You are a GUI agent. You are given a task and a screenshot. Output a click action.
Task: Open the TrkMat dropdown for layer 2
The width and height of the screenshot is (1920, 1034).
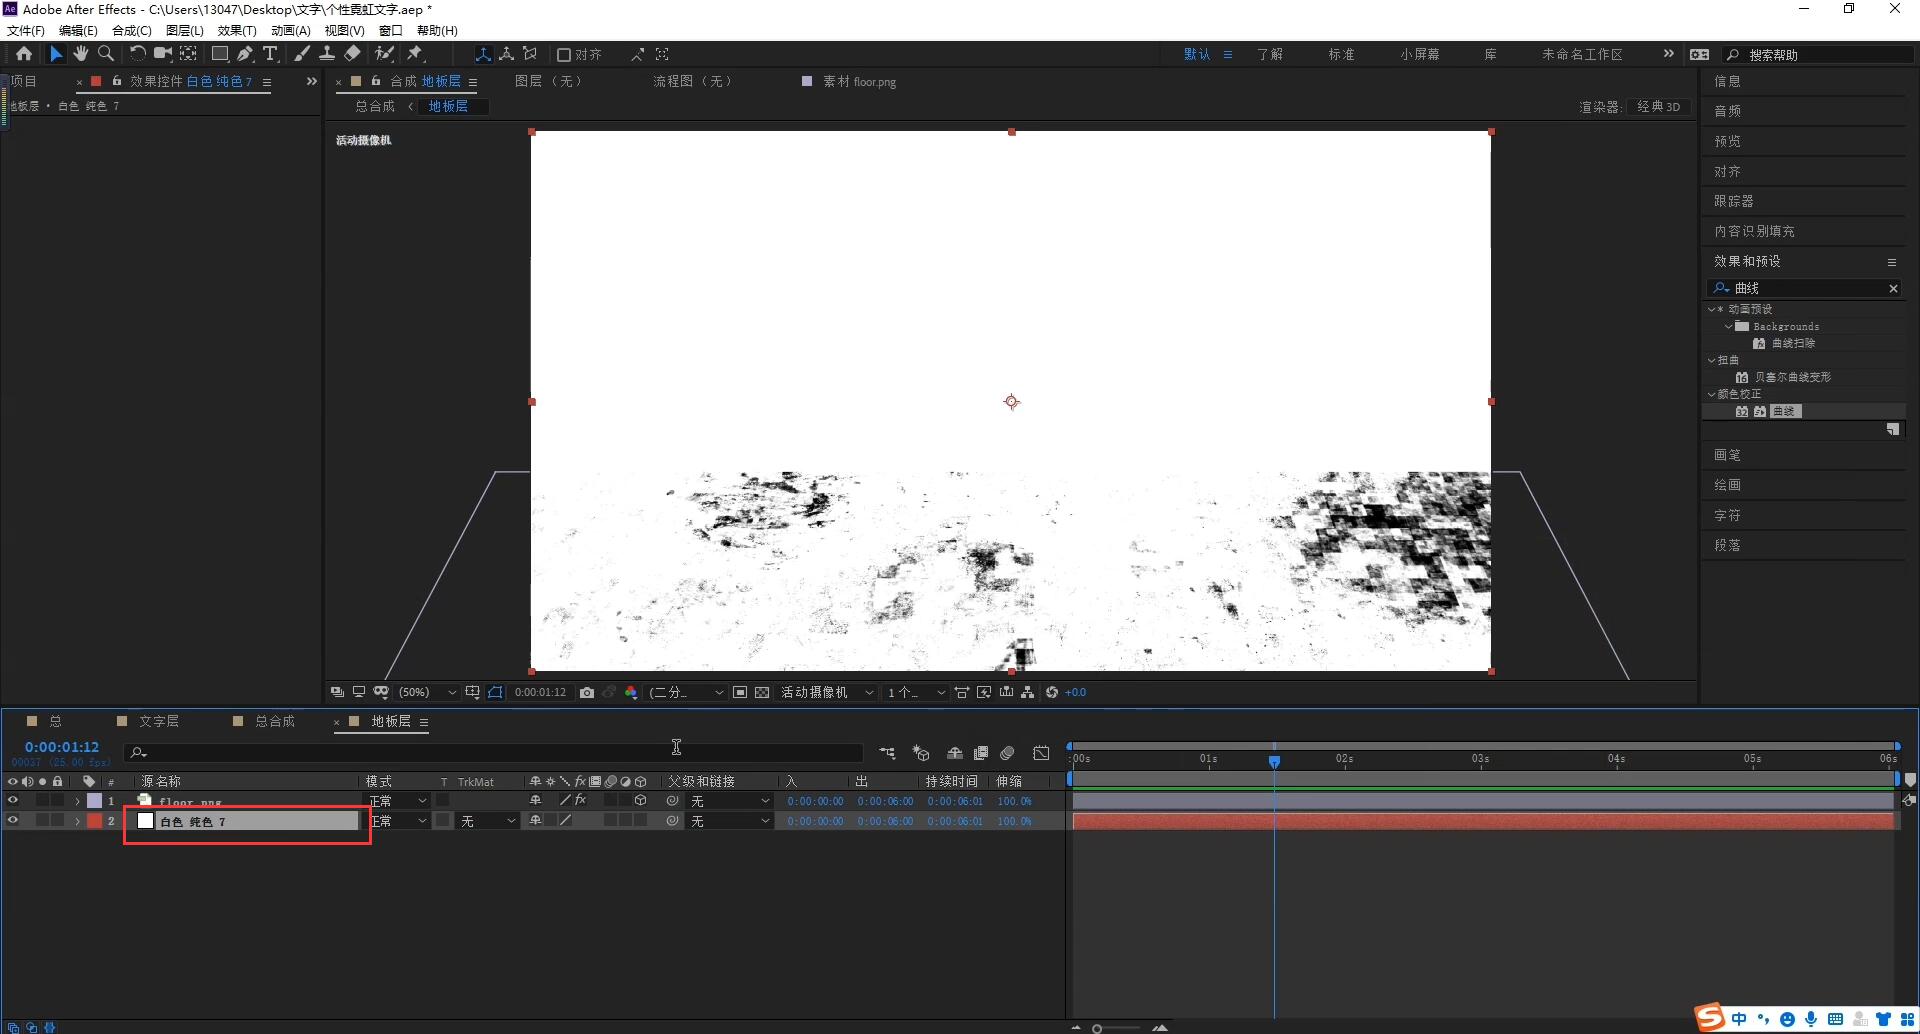(x=488, y=820)
